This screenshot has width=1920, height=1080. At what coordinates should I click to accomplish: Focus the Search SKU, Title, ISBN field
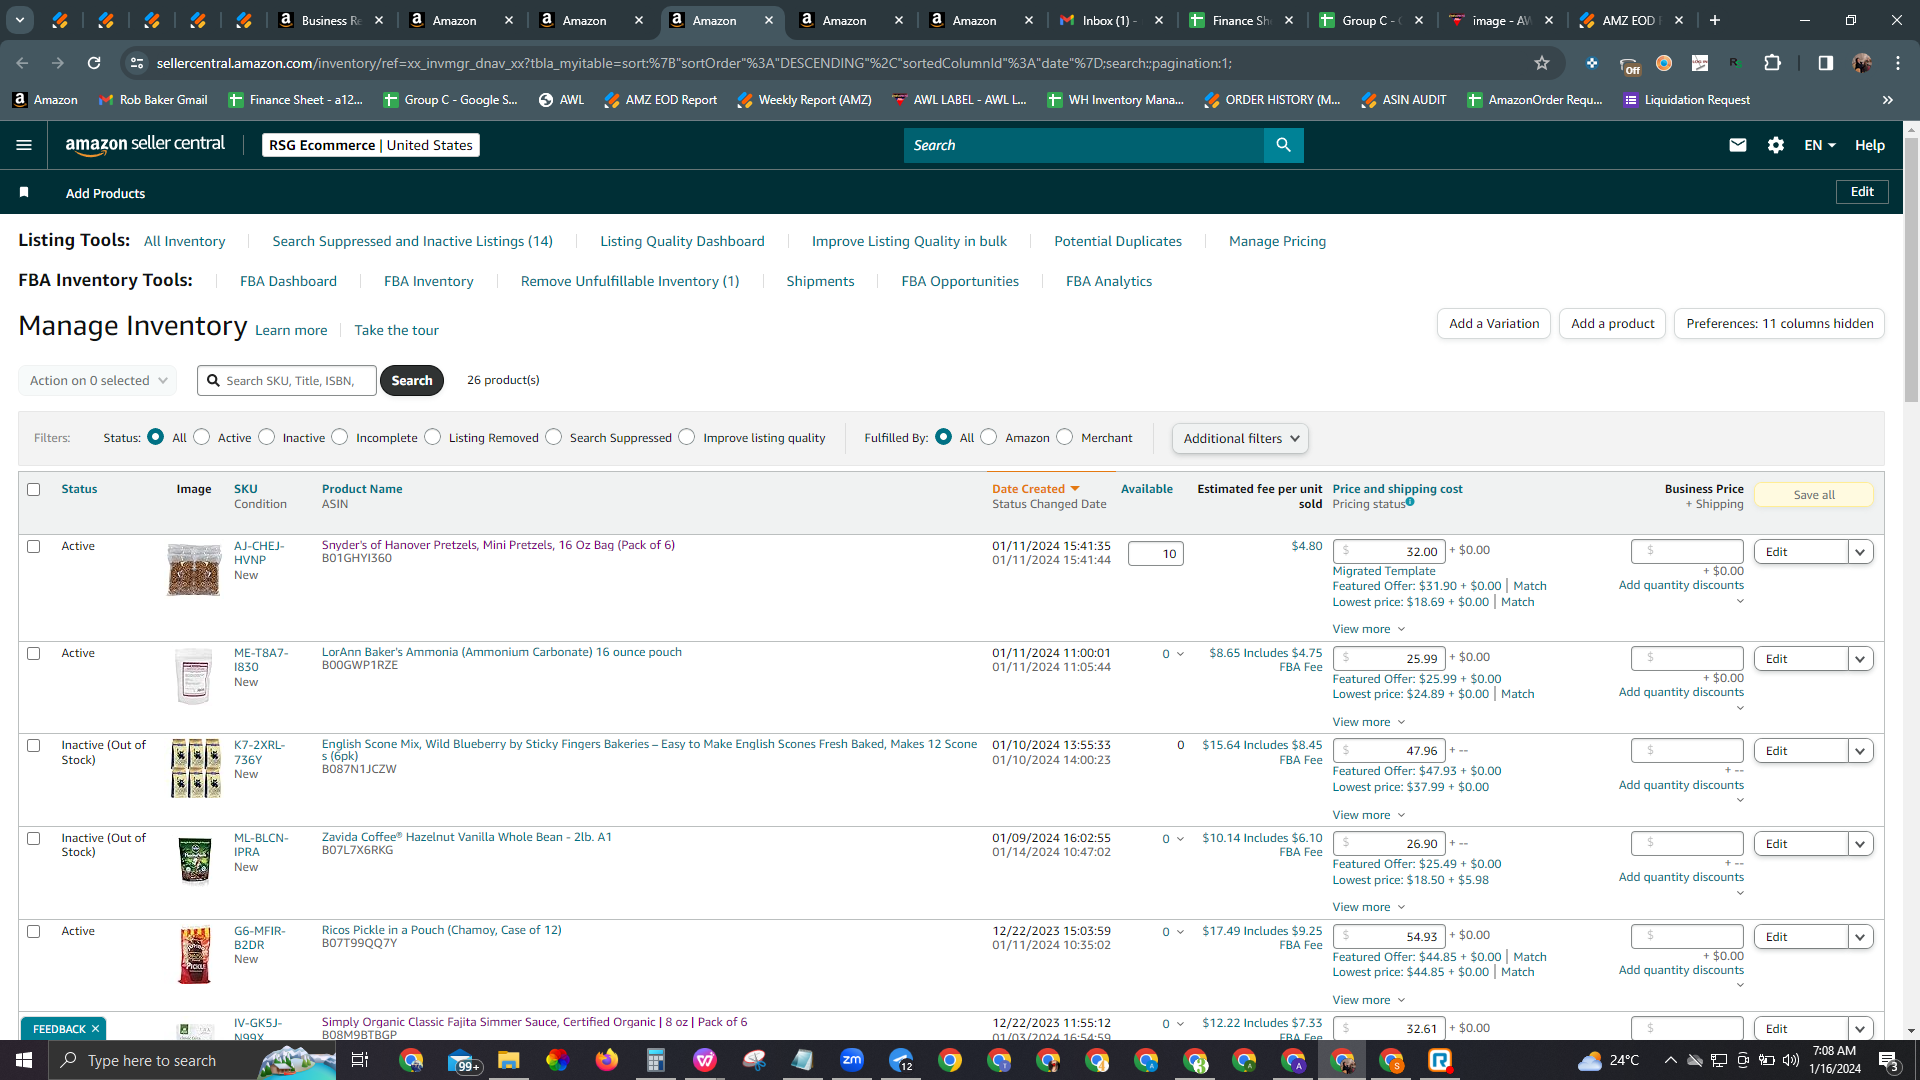287,380
